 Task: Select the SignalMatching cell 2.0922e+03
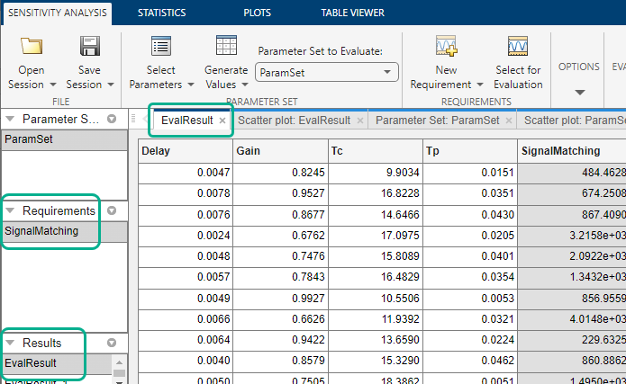pos(572,256)
